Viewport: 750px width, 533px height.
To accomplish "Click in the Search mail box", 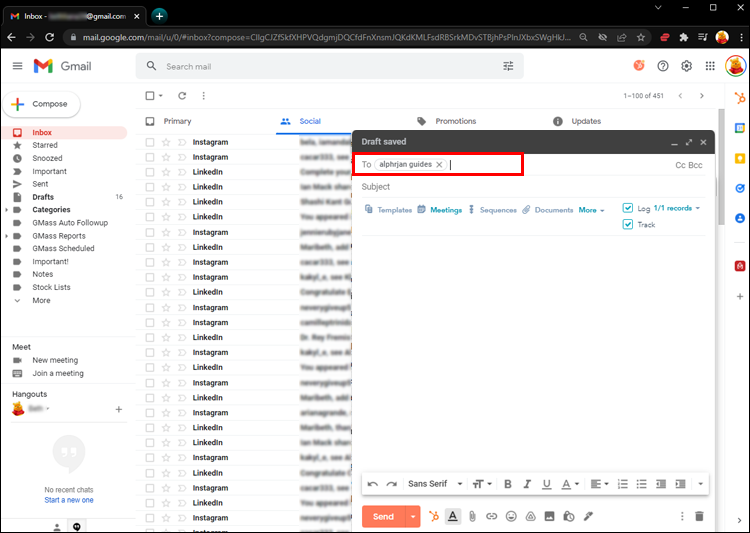I will [330, 67].
